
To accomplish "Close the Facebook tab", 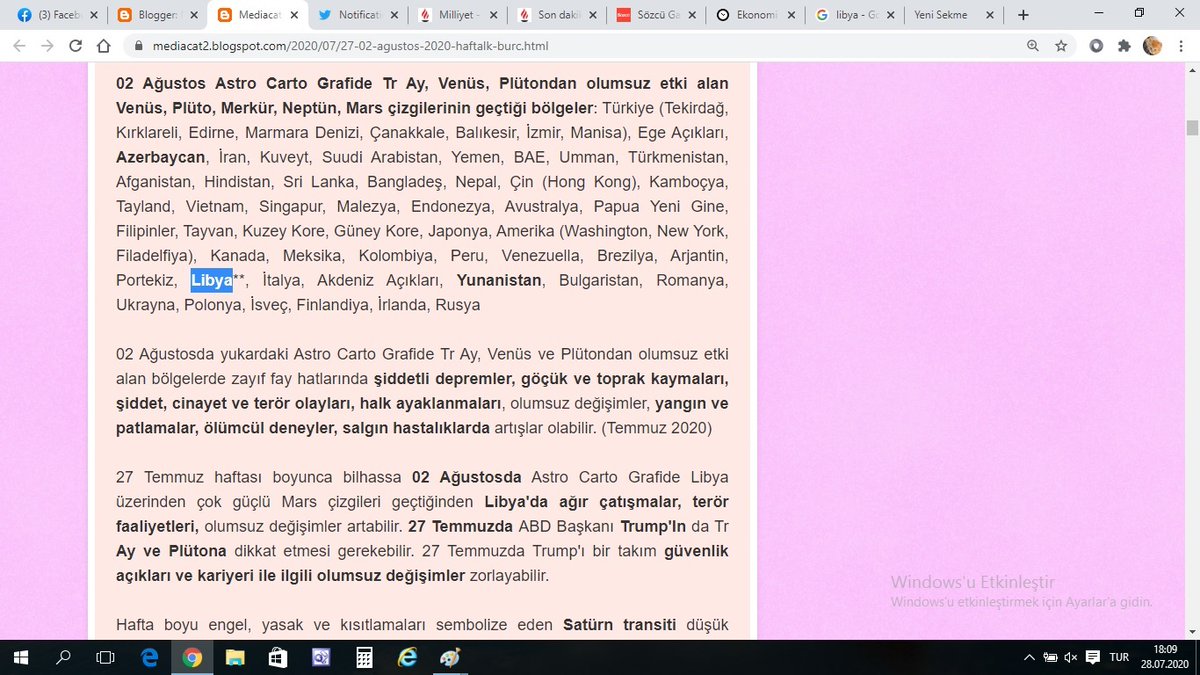I will pos(92,15).
